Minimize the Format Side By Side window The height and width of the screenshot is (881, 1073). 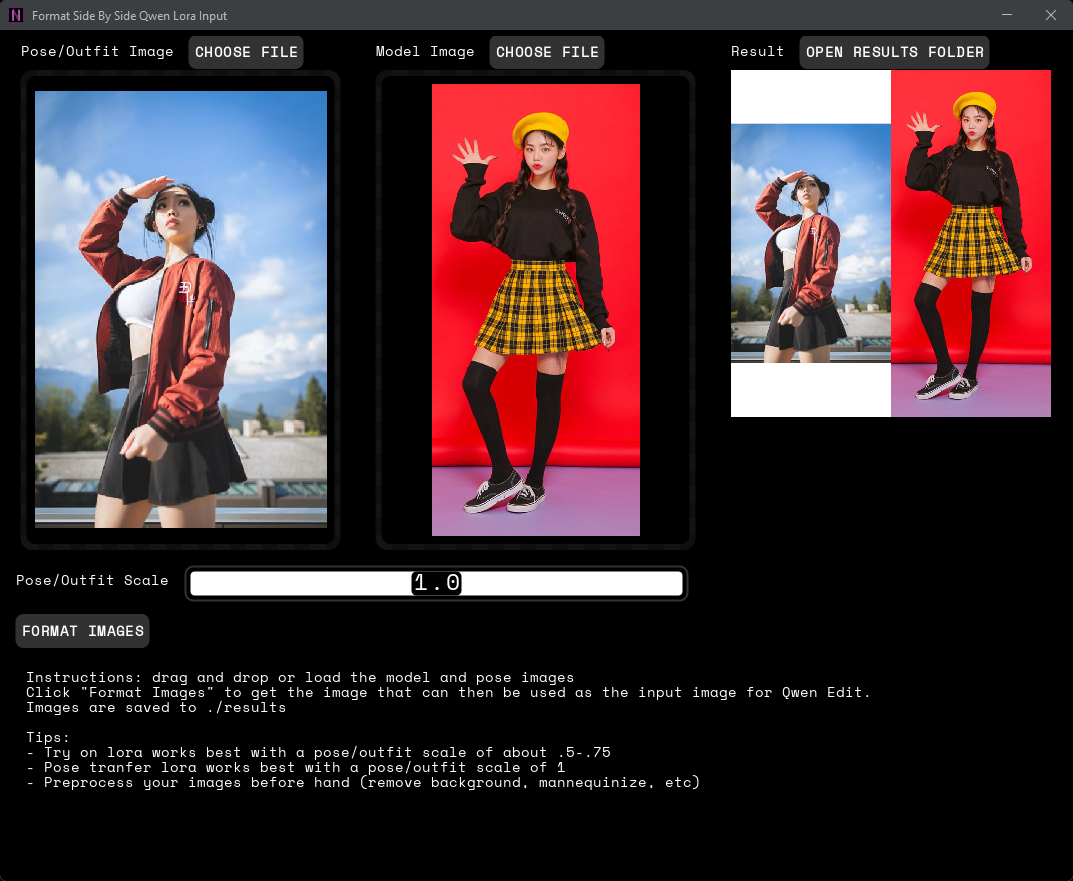[1007, 15]
